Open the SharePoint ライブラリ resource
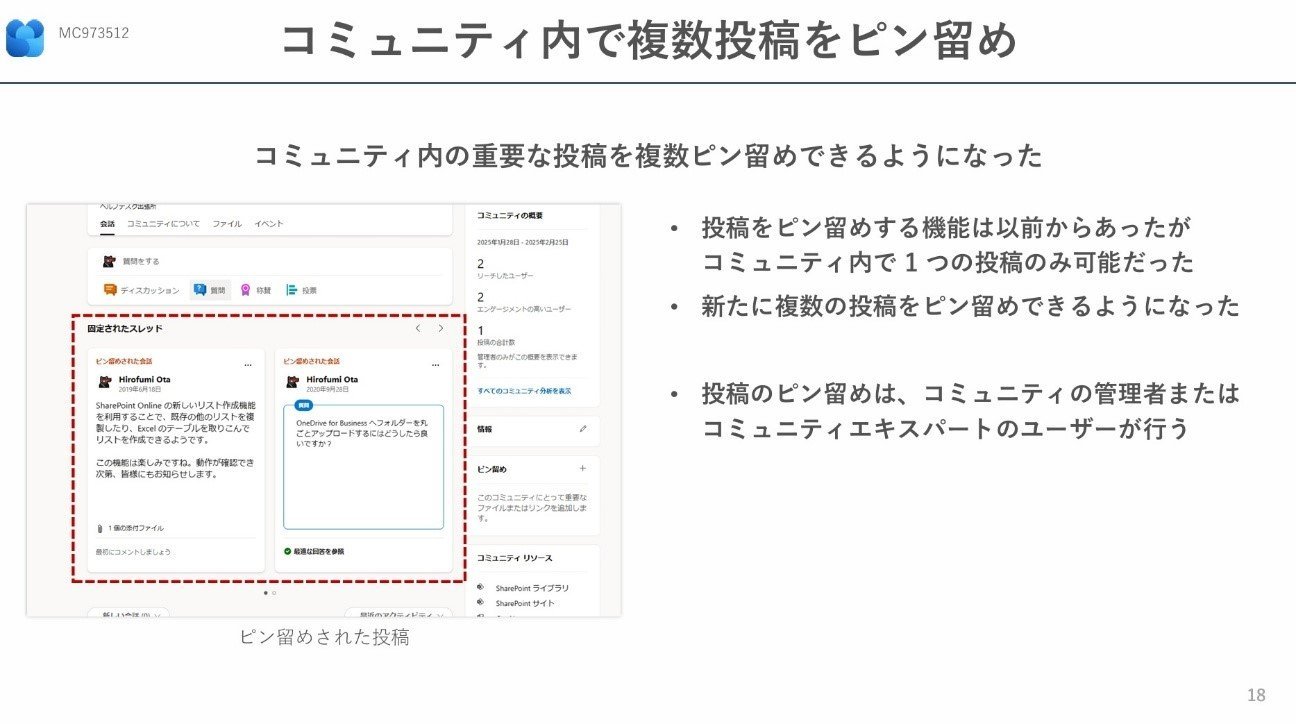 click(524, 588)
